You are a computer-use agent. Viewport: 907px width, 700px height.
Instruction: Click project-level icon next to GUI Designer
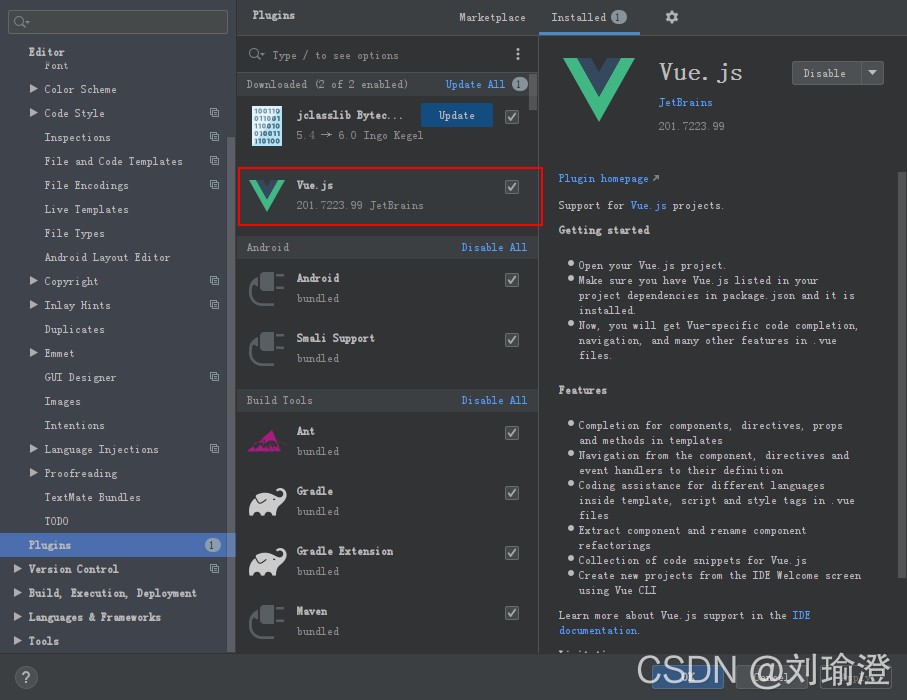pos(215,377)
